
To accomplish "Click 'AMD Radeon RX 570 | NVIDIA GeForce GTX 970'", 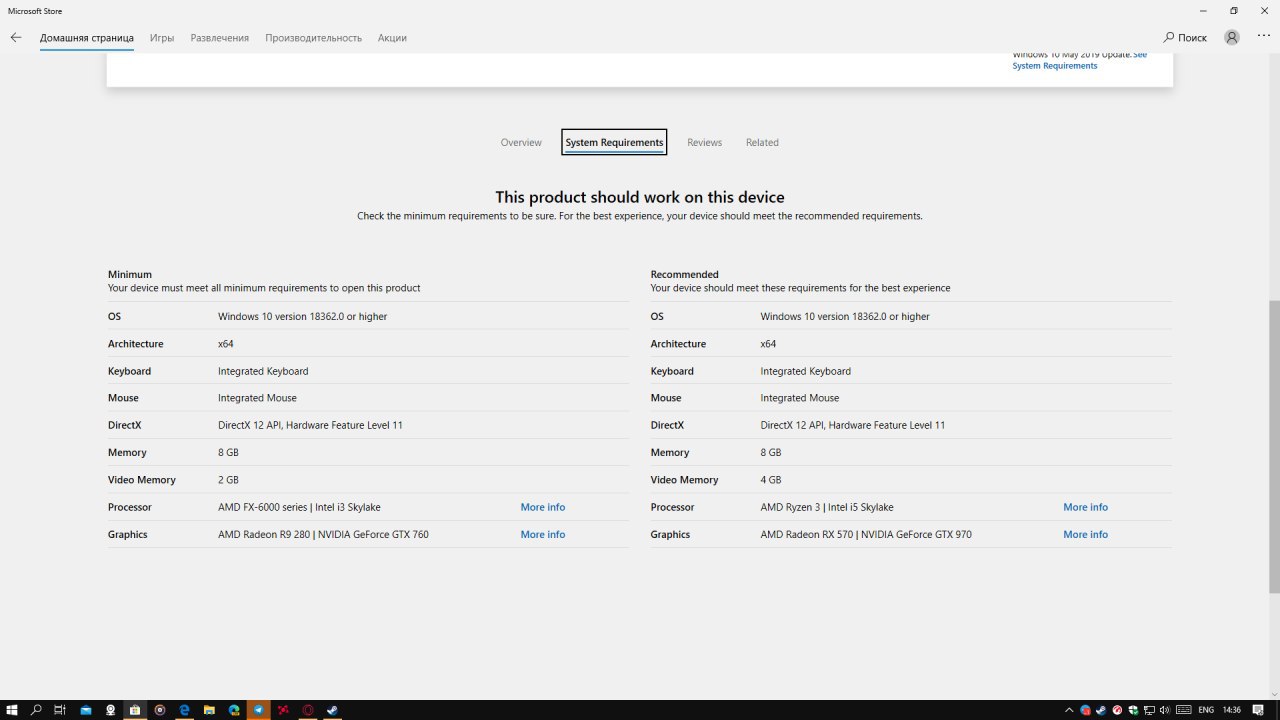I will pos(866,534).
